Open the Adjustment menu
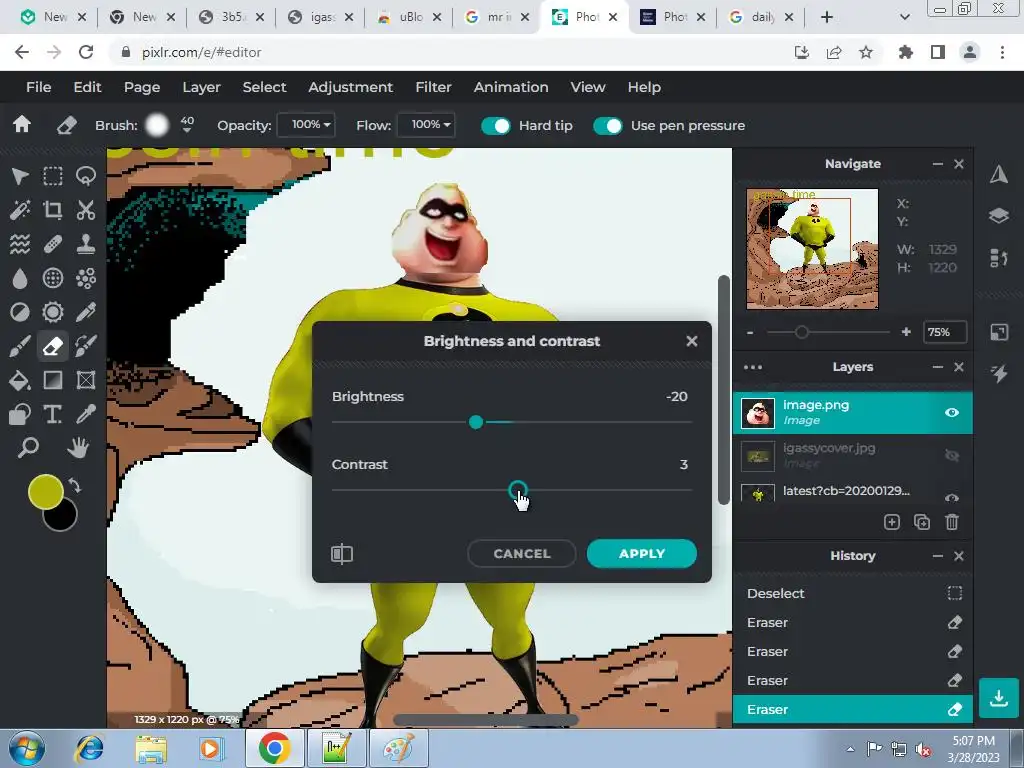 pyautogui.click(x=351, y=87)
